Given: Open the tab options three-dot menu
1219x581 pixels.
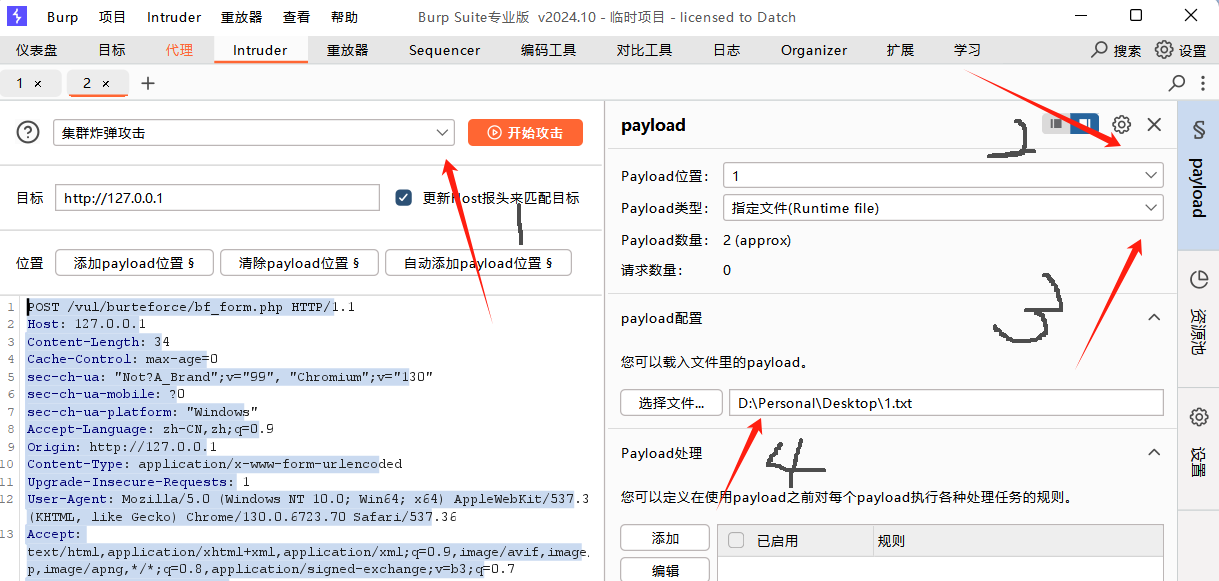Looking at the screenshot, I should coord(1203,83).
